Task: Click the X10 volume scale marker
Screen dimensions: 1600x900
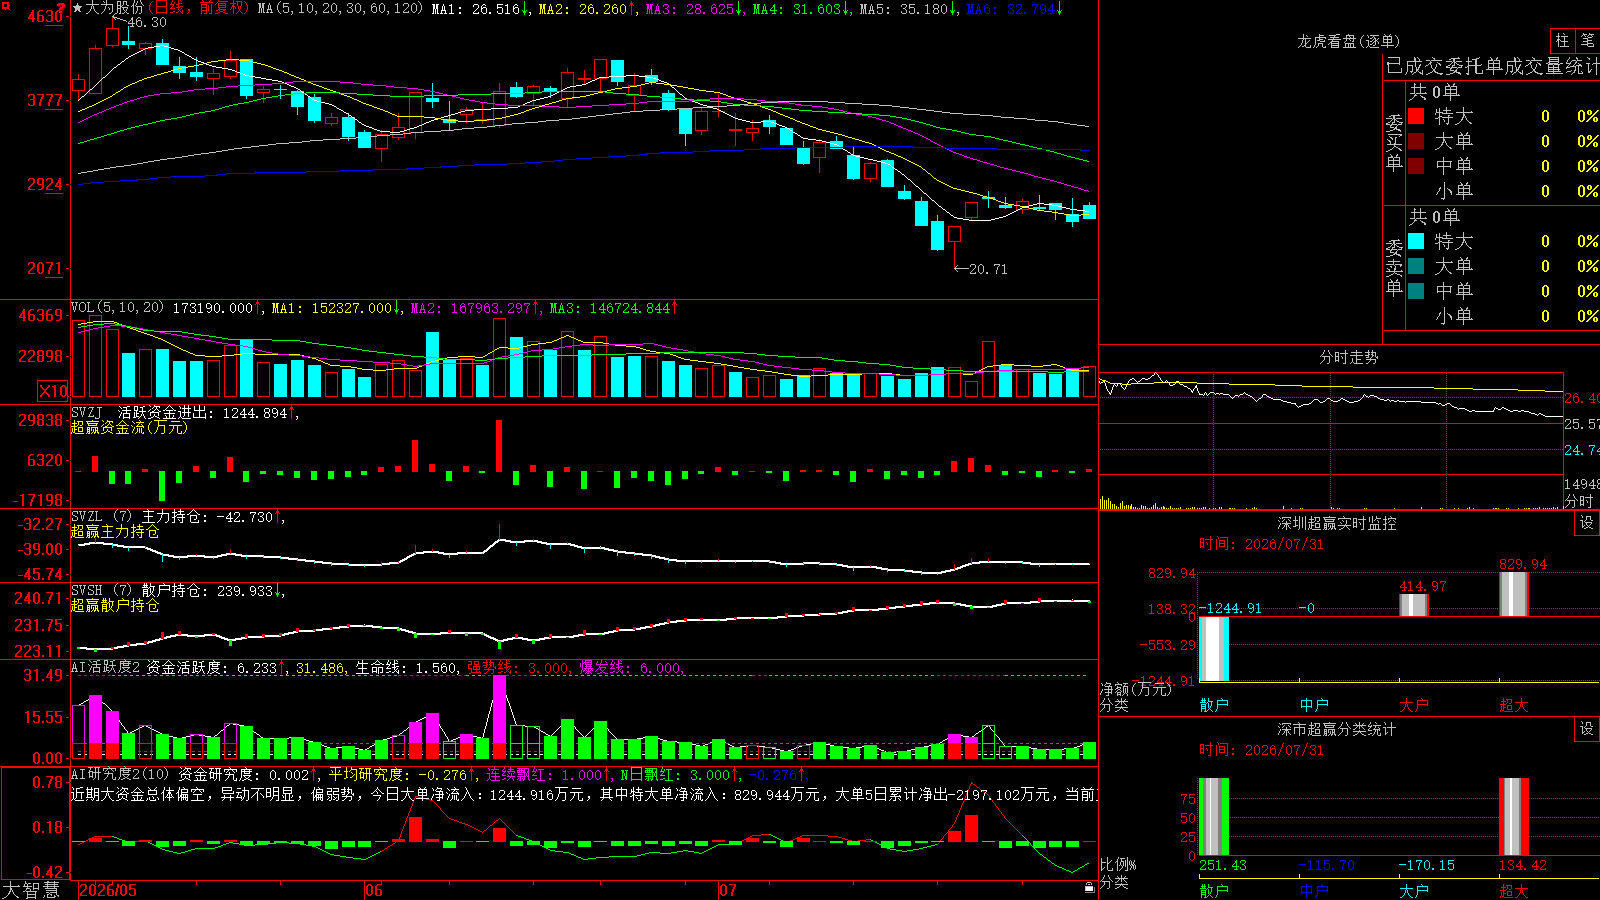Action: point(53,391)
